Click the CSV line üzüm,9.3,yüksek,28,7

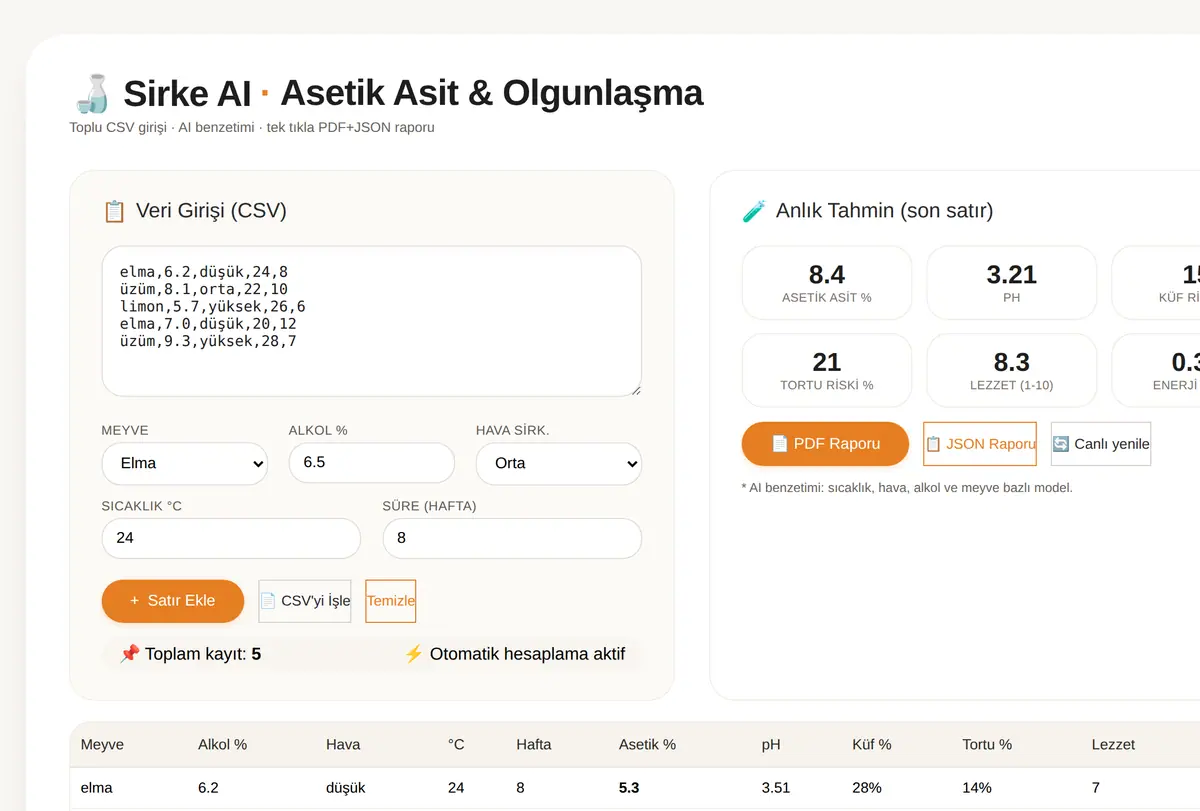[208, 342]
